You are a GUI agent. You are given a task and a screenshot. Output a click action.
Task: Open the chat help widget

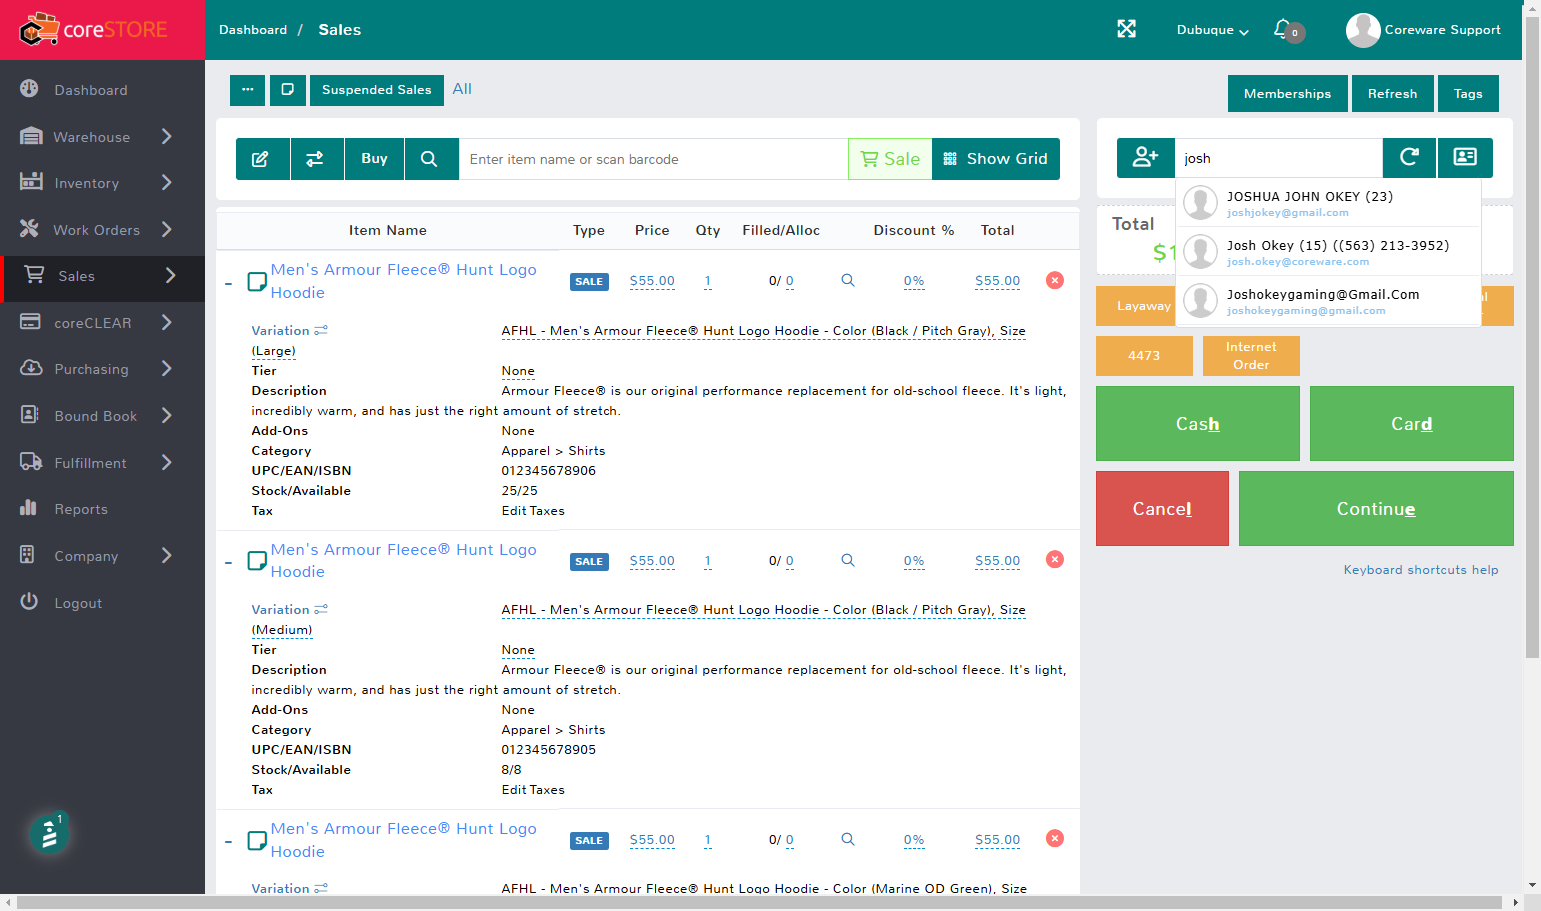[x=48, y=834]
